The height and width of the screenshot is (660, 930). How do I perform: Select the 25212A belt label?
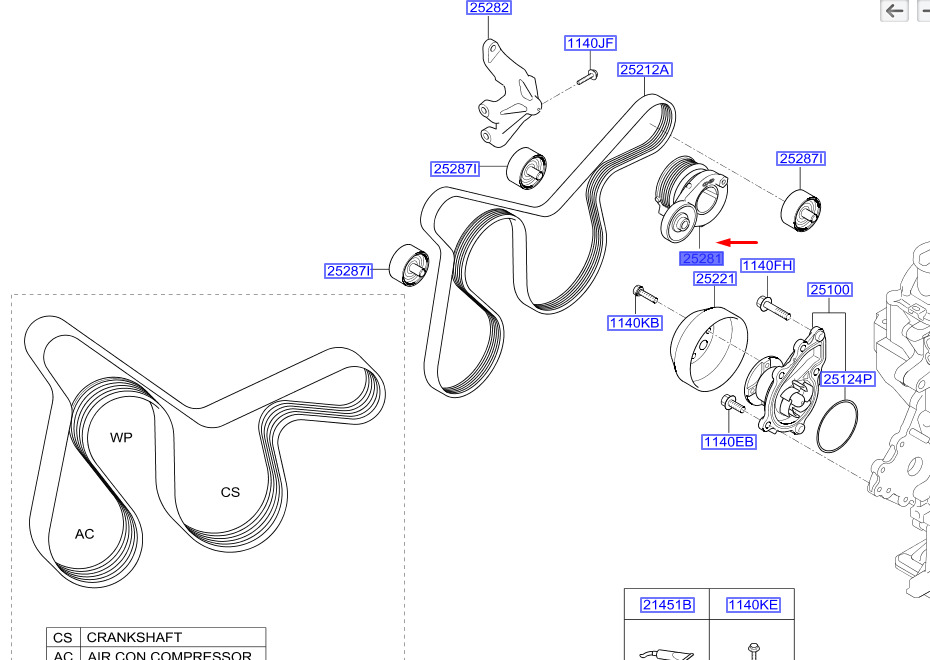pyautogui.click(x=645, y=70)
